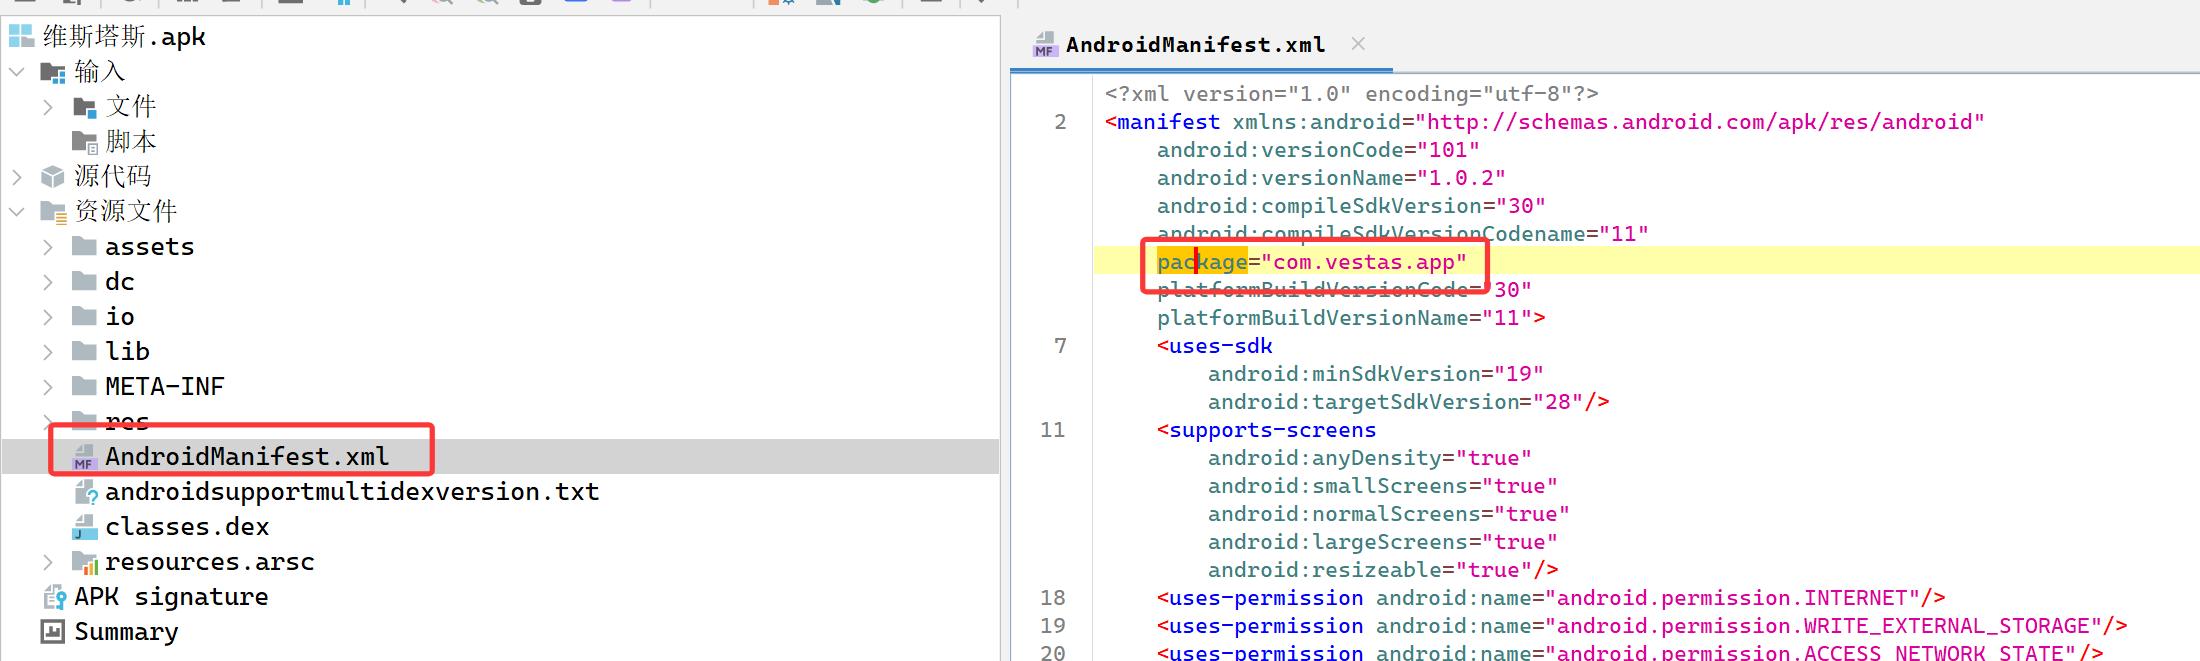Click the android:minSdkVersion="19" line
The width and height of the screenshot is (2200, 661).
click(1376, 374)
